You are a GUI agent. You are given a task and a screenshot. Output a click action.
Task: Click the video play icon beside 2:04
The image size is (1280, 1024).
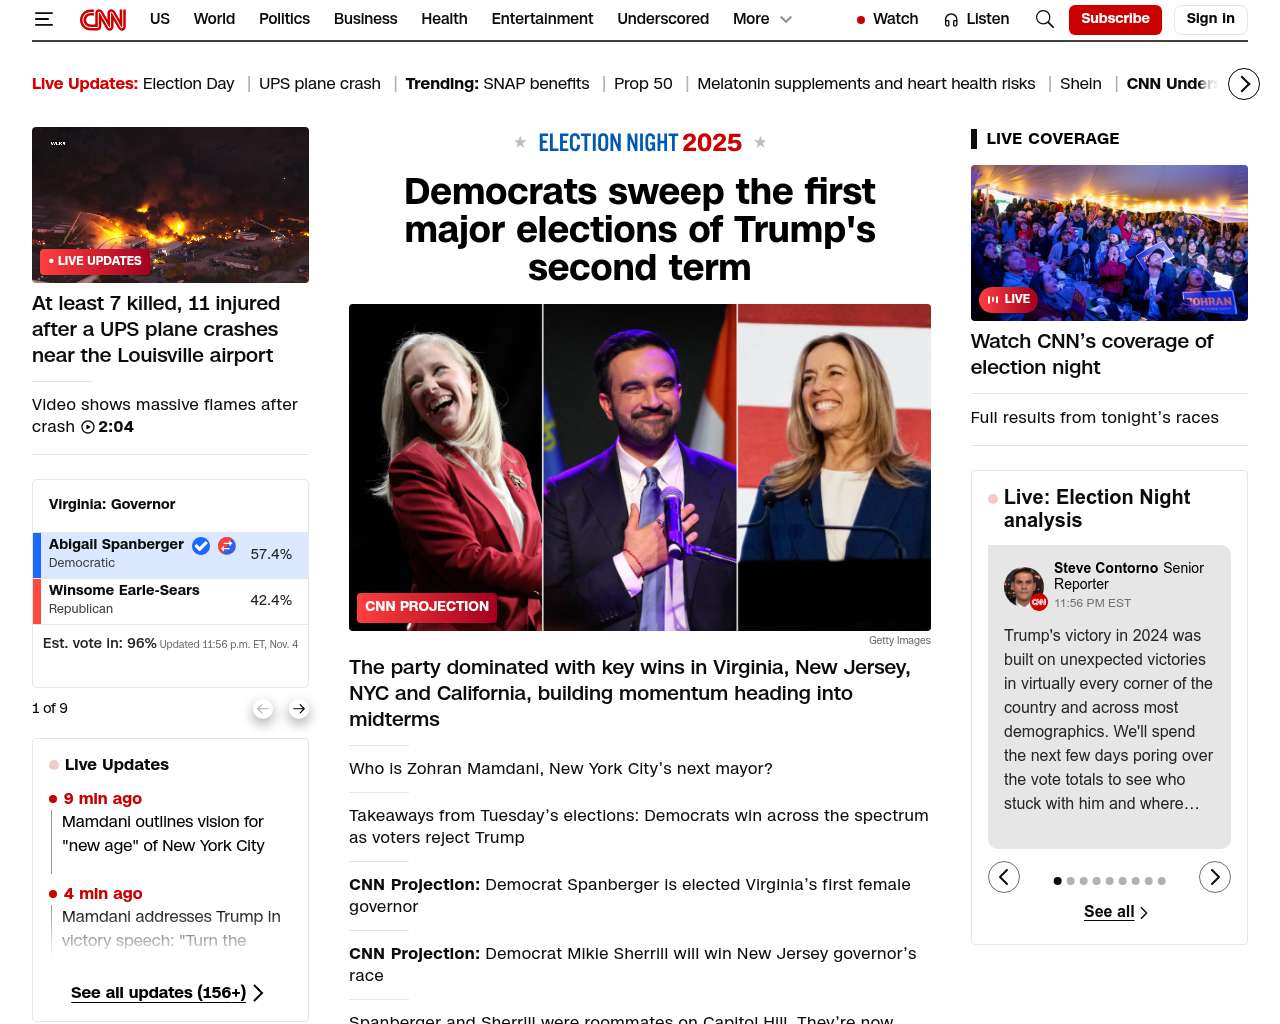click(88, 427)
